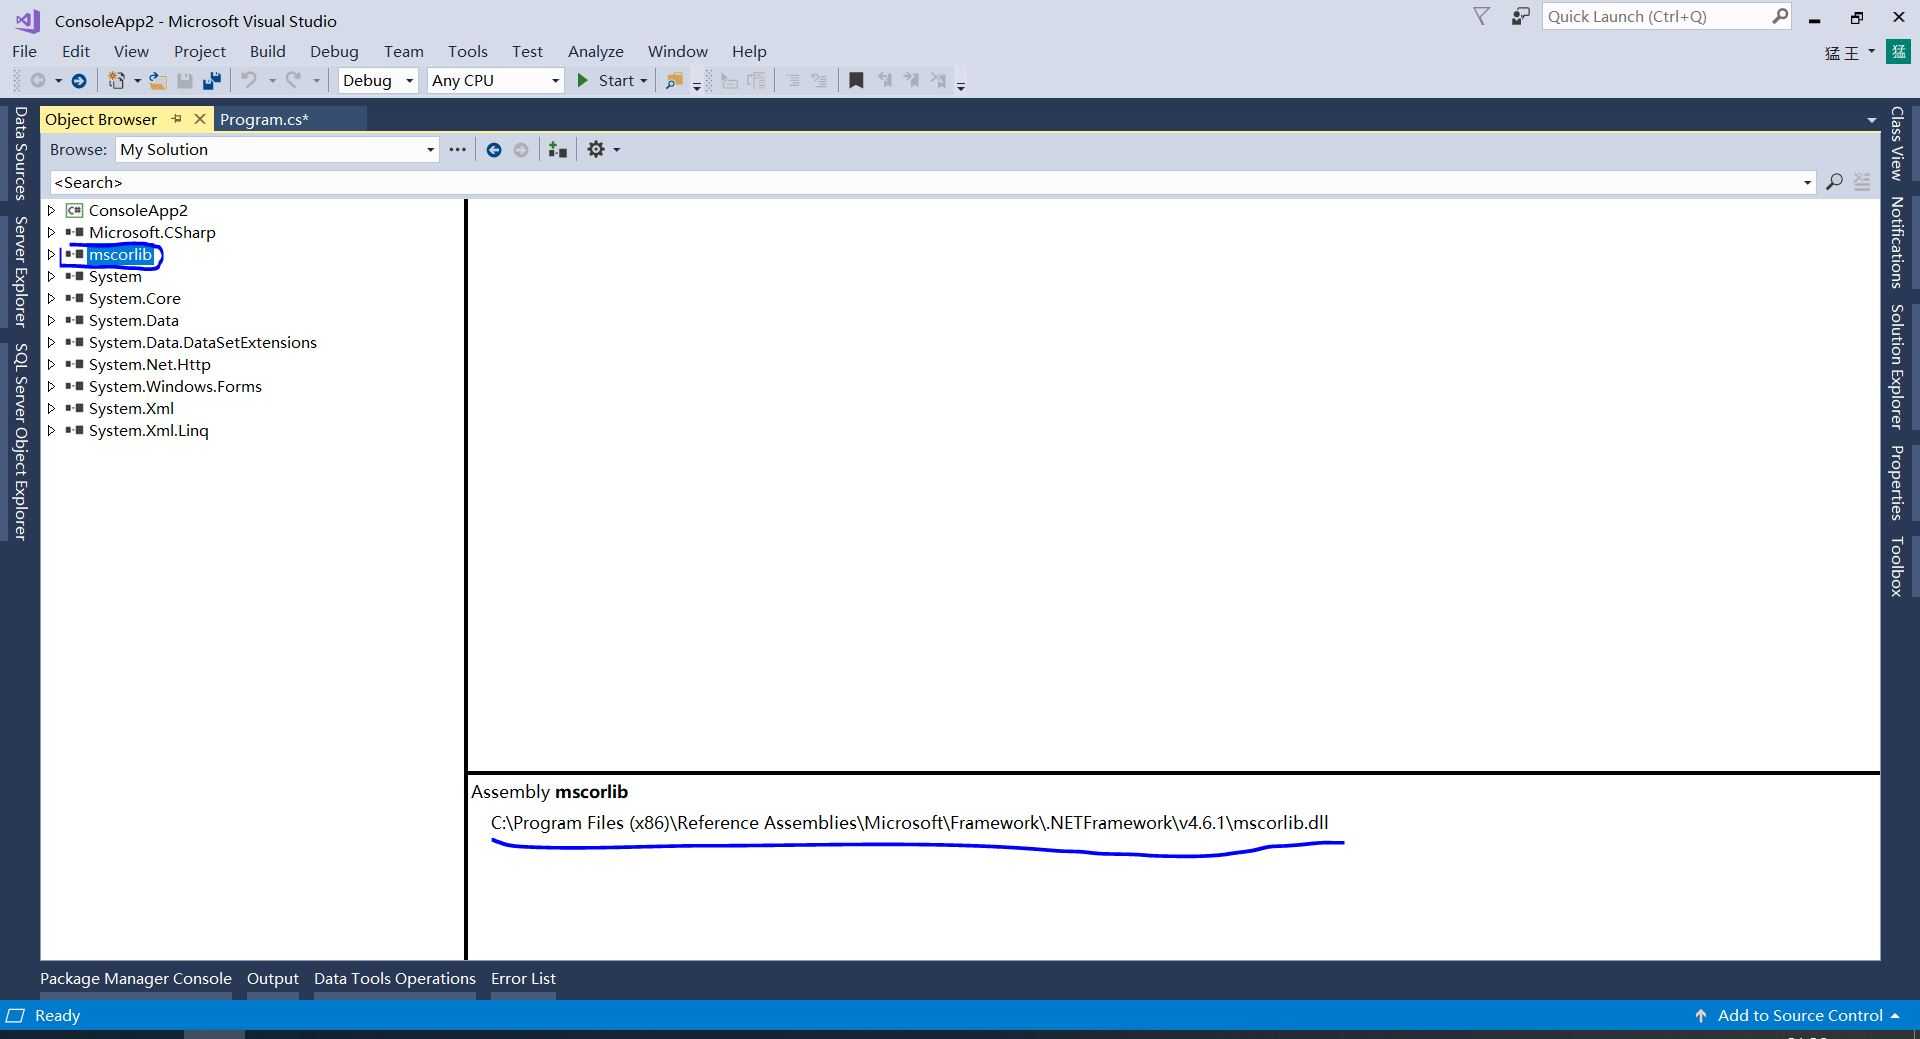Select the System.Data tree item
Image resolution: width=1920 pixels, height=1039 pixels.
coord(133,320)
